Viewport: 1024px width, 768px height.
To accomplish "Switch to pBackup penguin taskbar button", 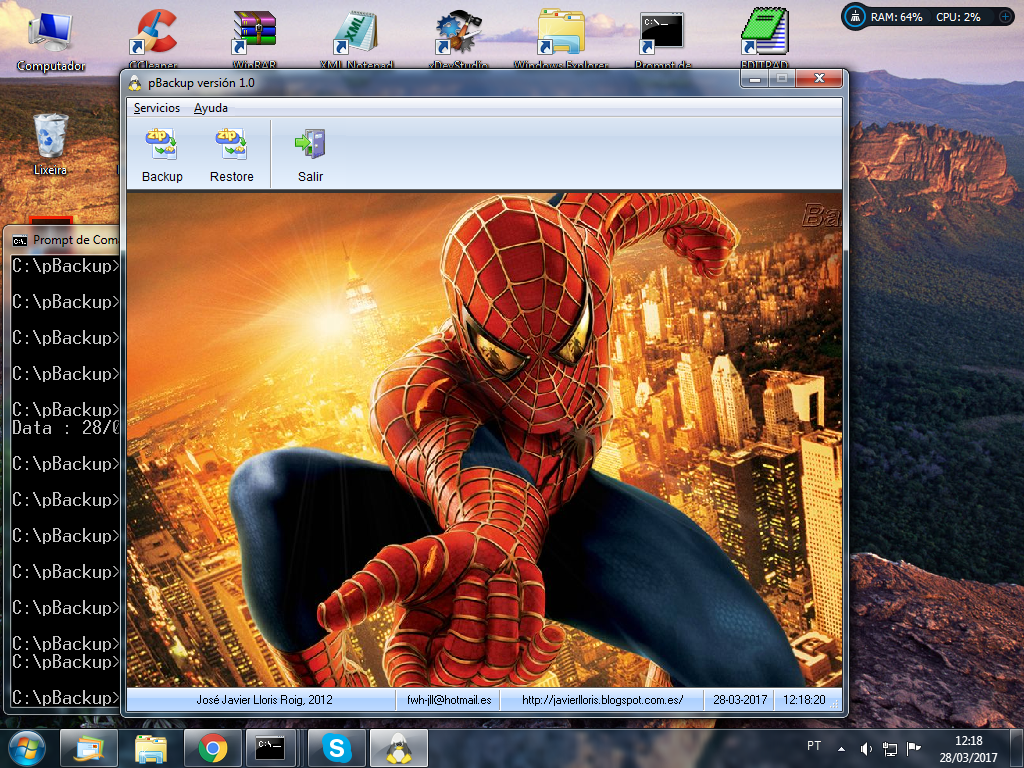I will coord(399,747).
